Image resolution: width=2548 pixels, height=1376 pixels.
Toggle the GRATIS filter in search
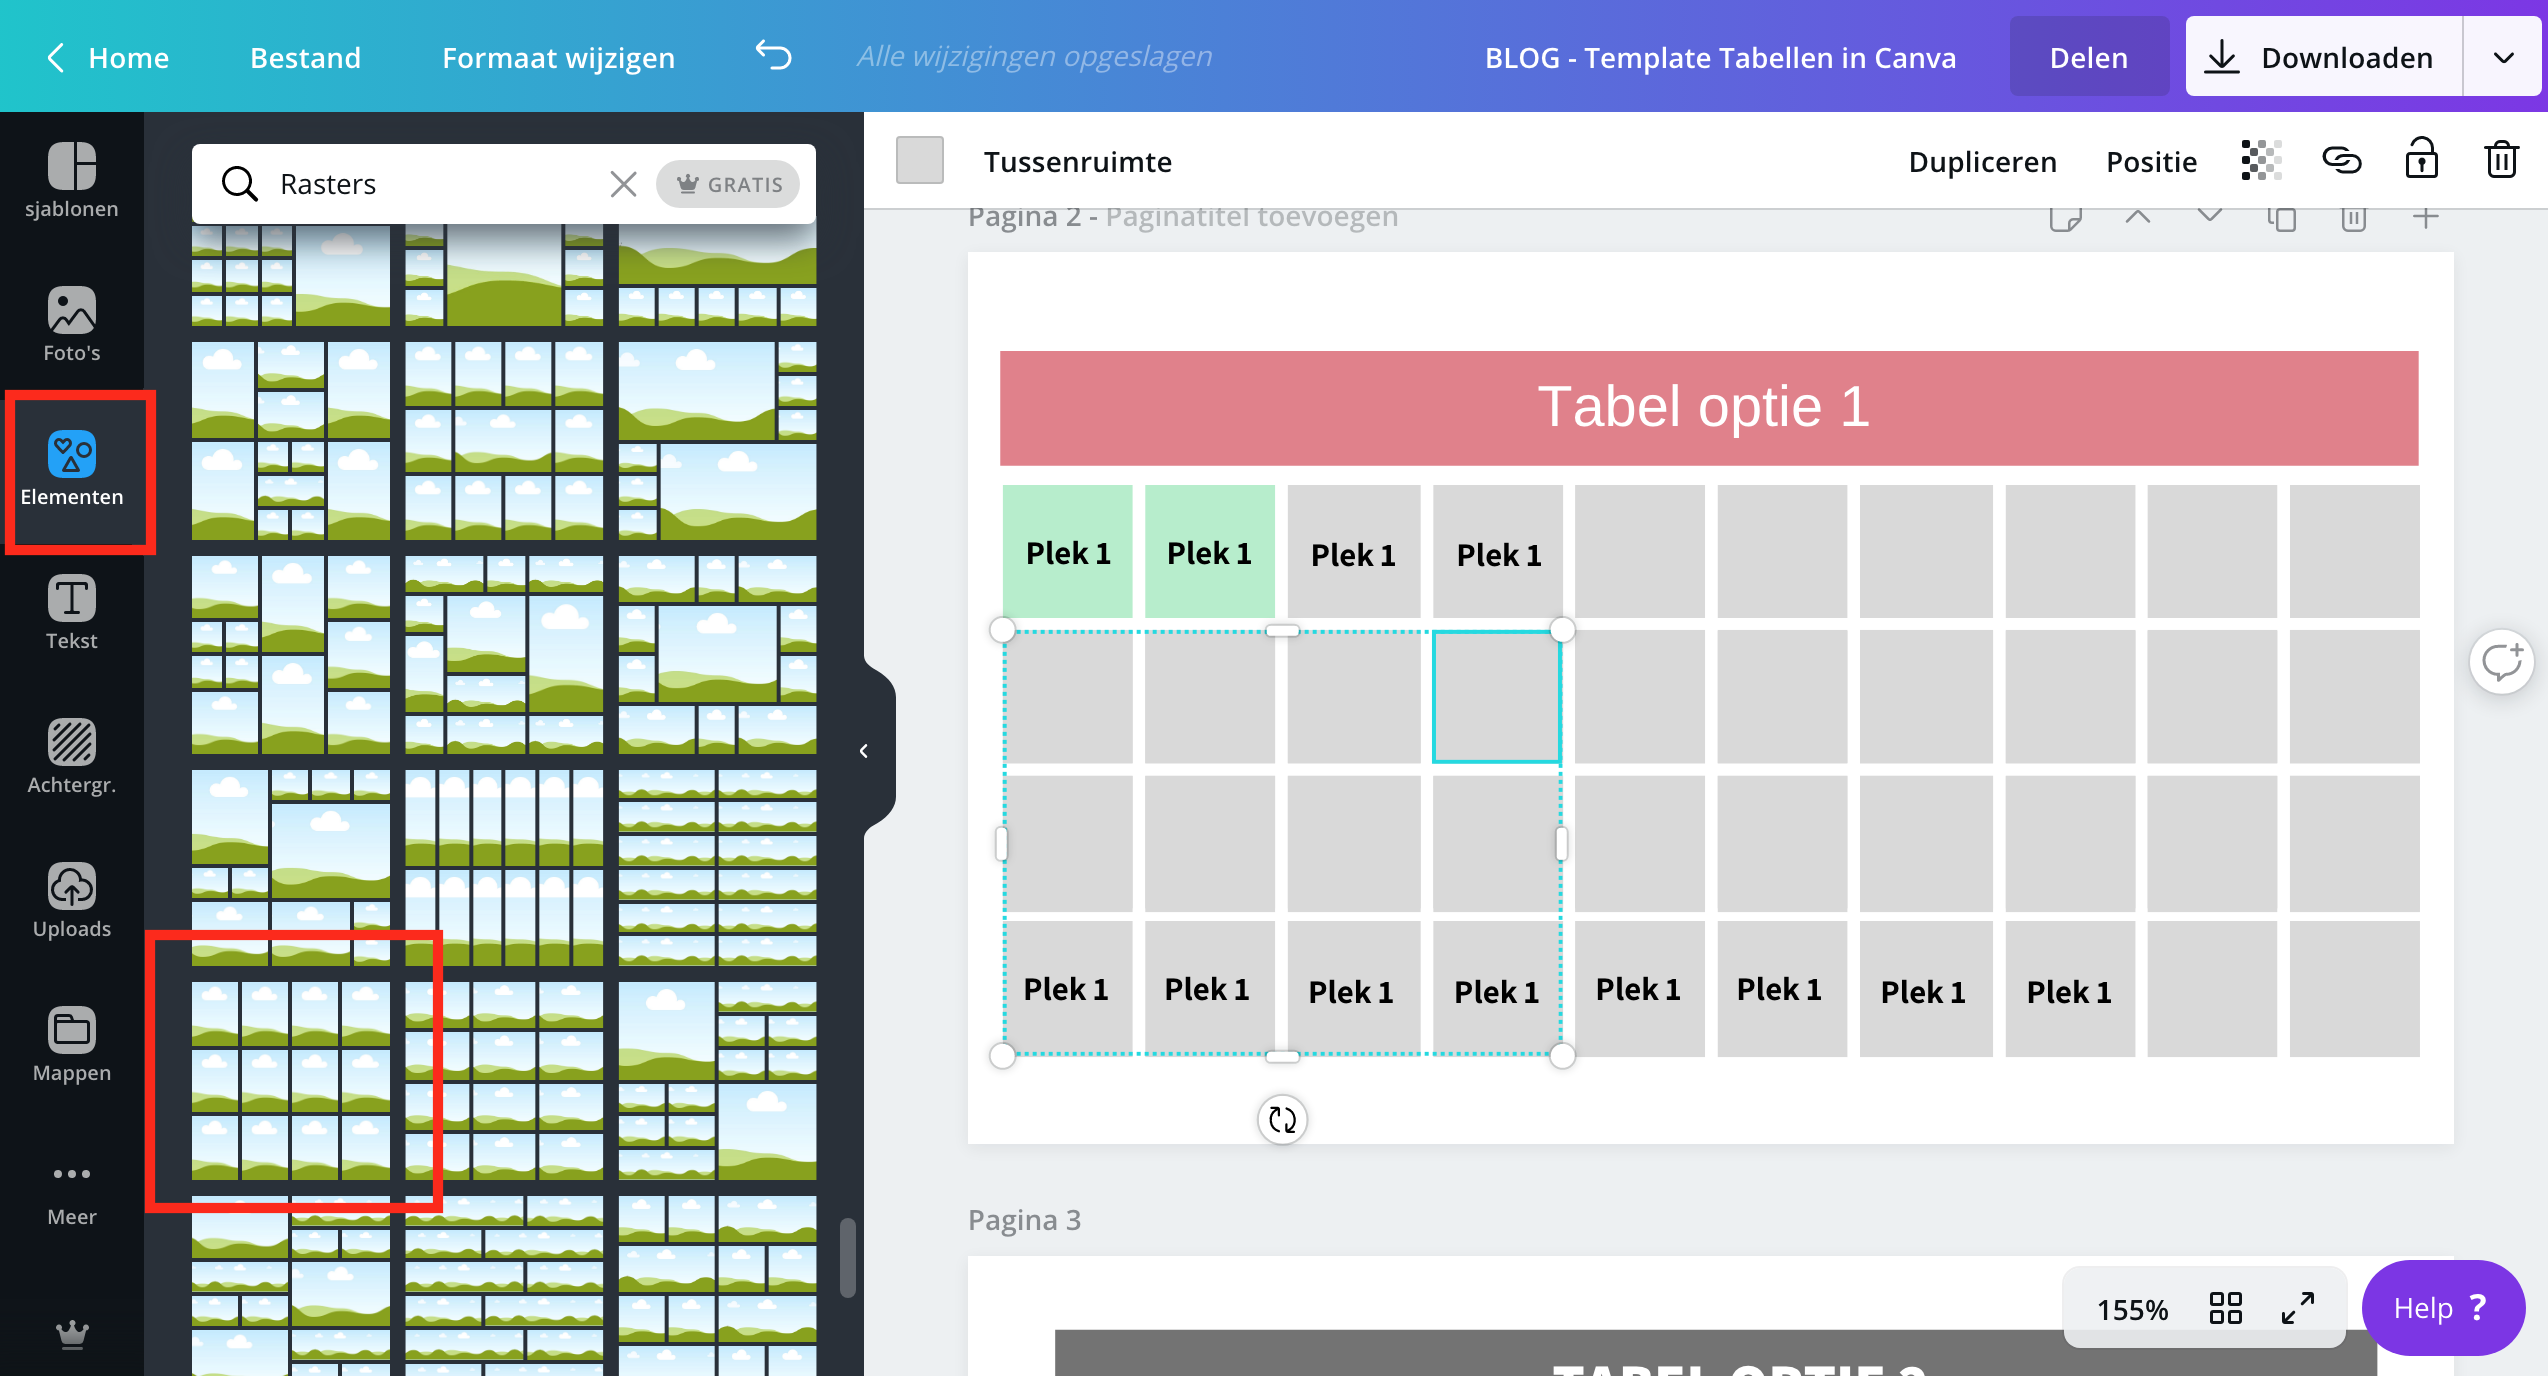click(729, 184)
